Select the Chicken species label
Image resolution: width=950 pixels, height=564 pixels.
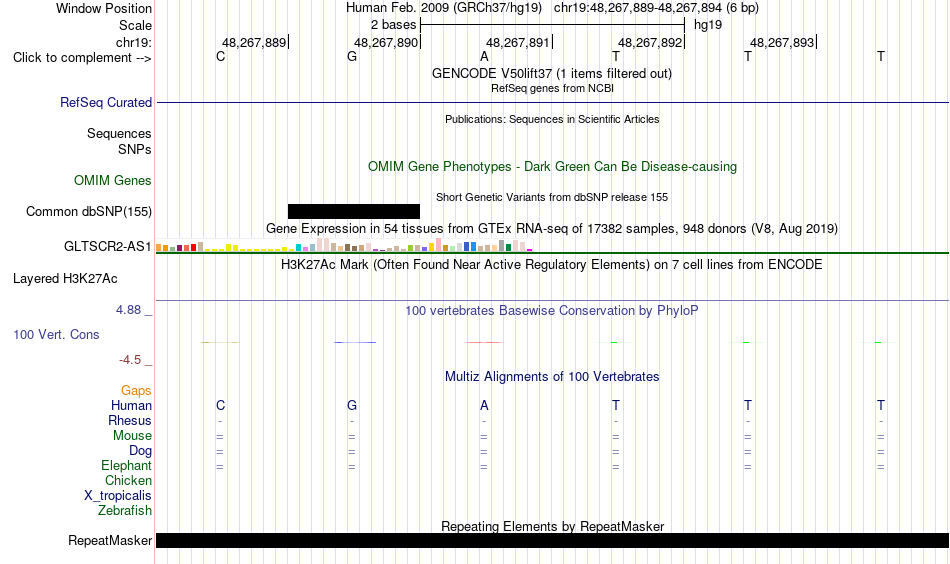pos(128,480)
